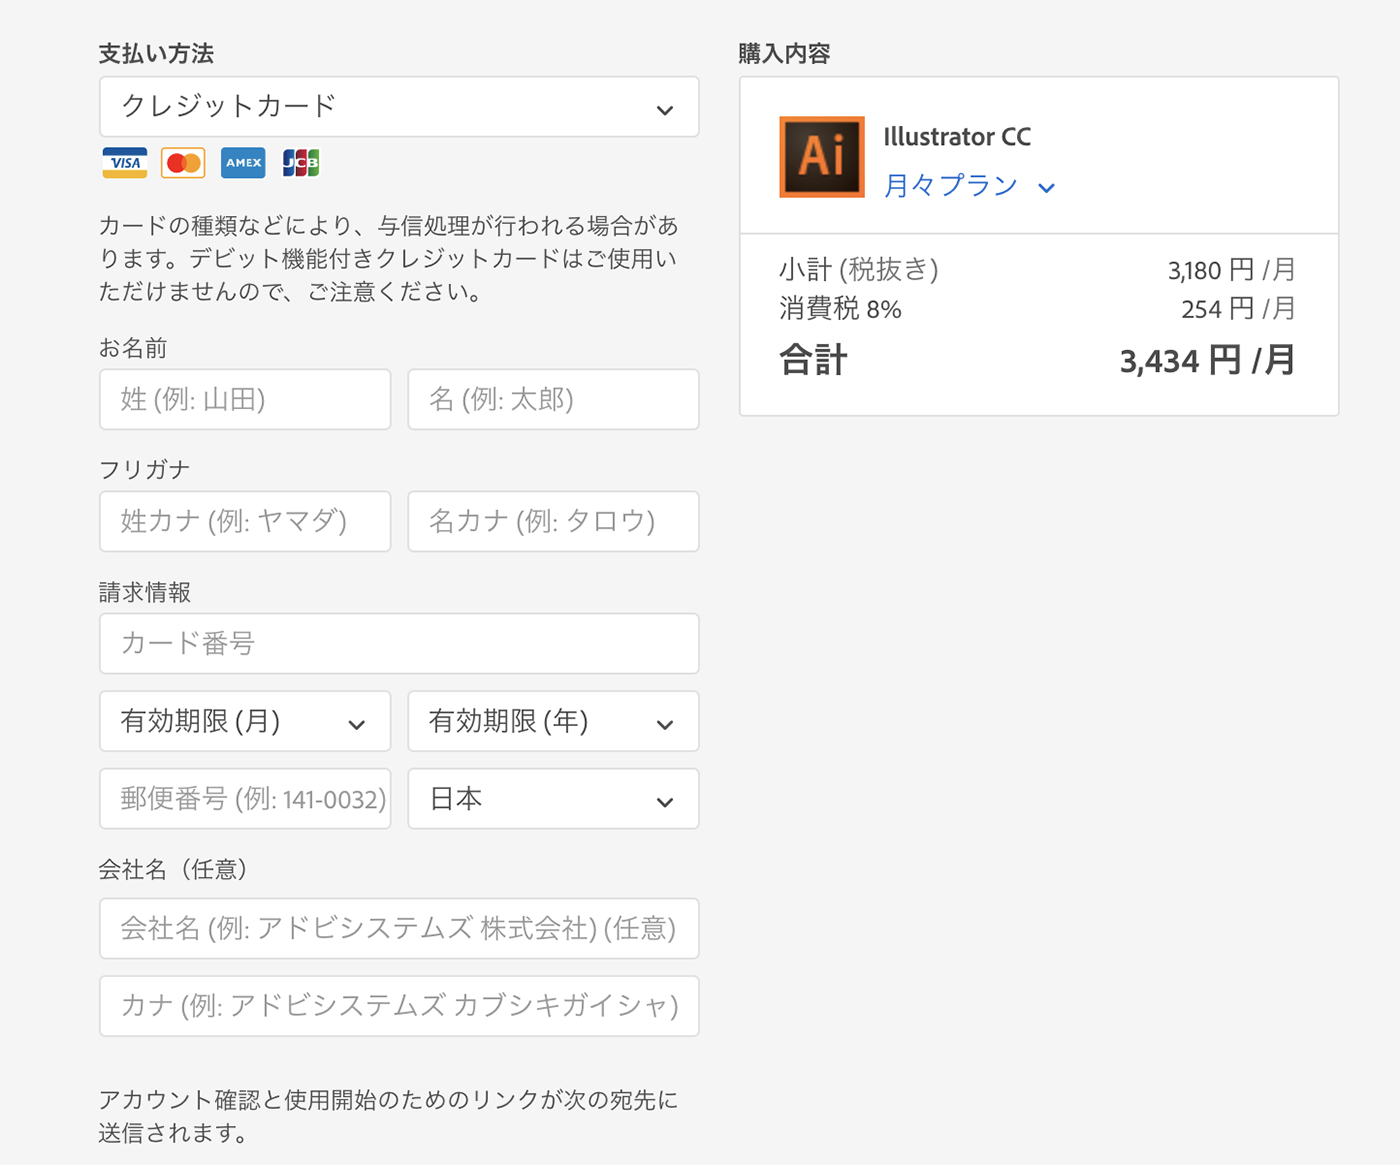The width and height of the screenshot is (1400, 1165).
Task: Focus the 名カナ (例: タロウ) field
Action: (x=553, y=521)
